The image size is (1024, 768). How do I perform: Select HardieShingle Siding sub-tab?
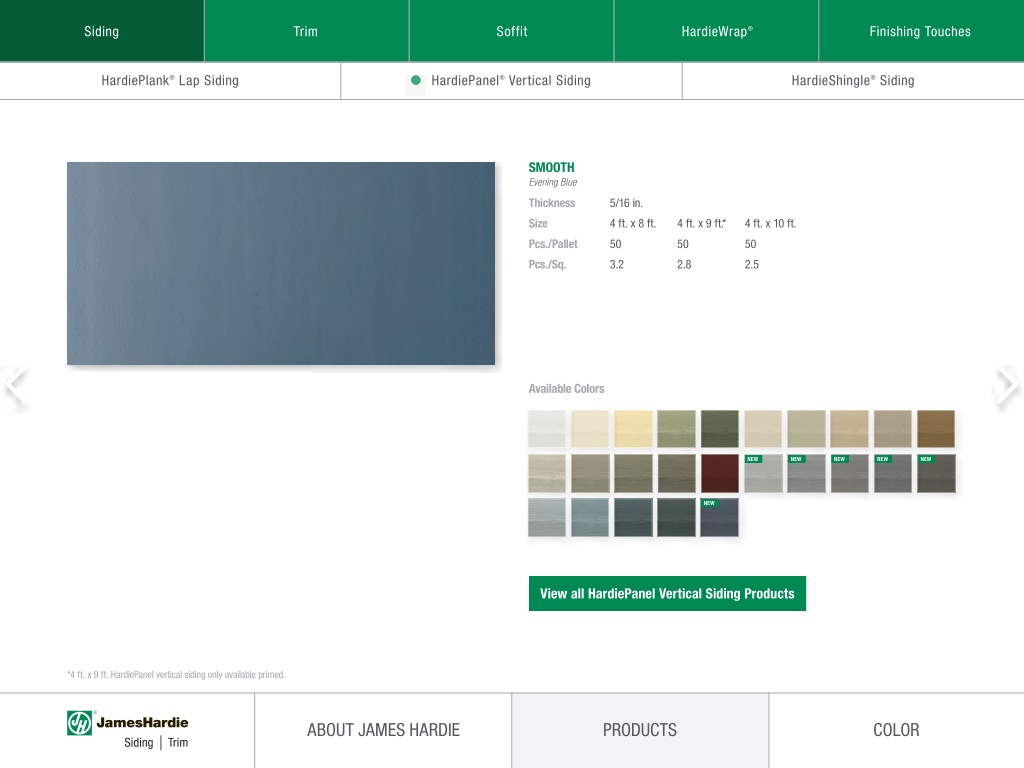click(x=853, y=81)
